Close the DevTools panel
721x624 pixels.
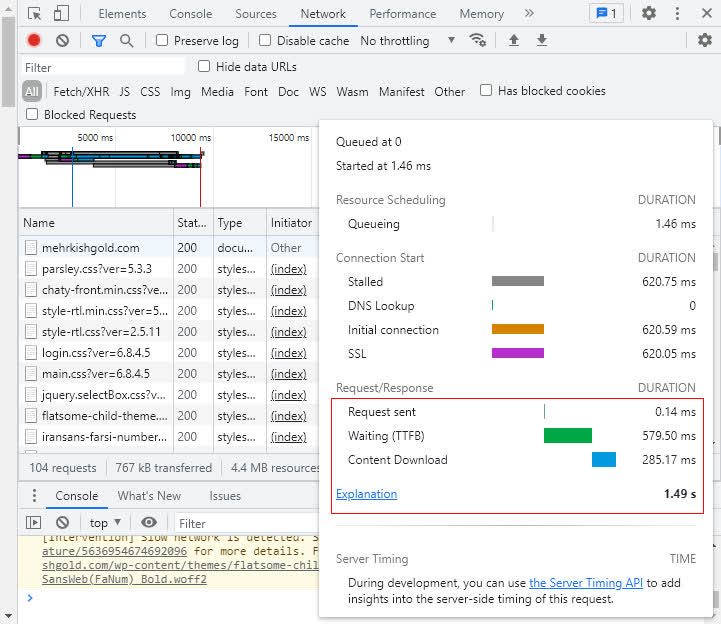click(707, 13)
